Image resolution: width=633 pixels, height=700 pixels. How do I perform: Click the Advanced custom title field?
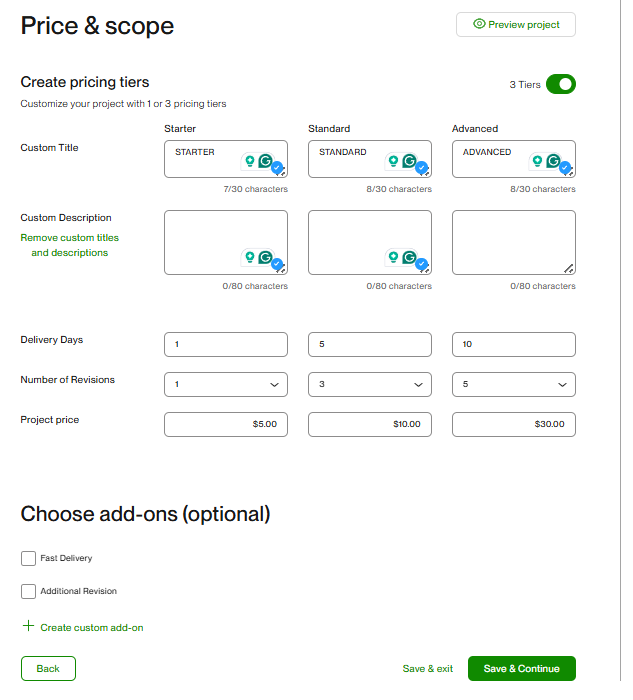click(514, 159)
